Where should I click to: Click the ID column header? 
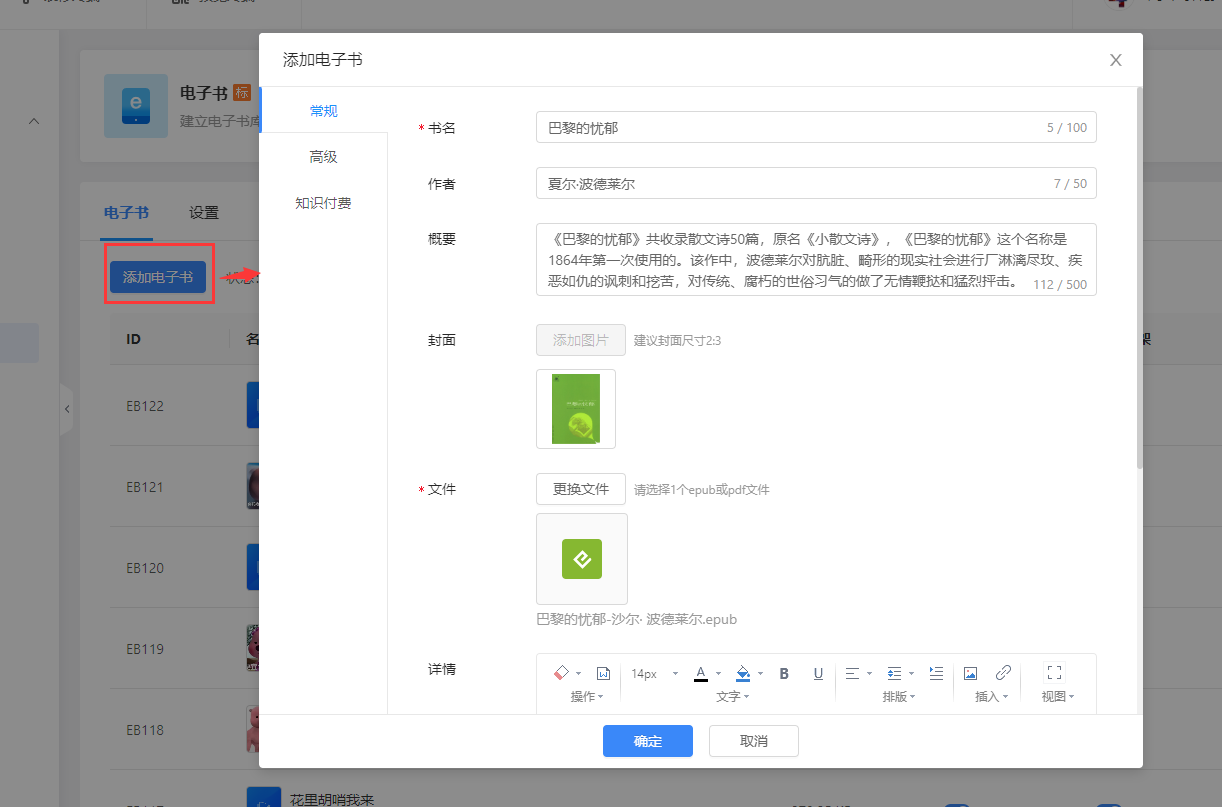(x=133, y=339)
